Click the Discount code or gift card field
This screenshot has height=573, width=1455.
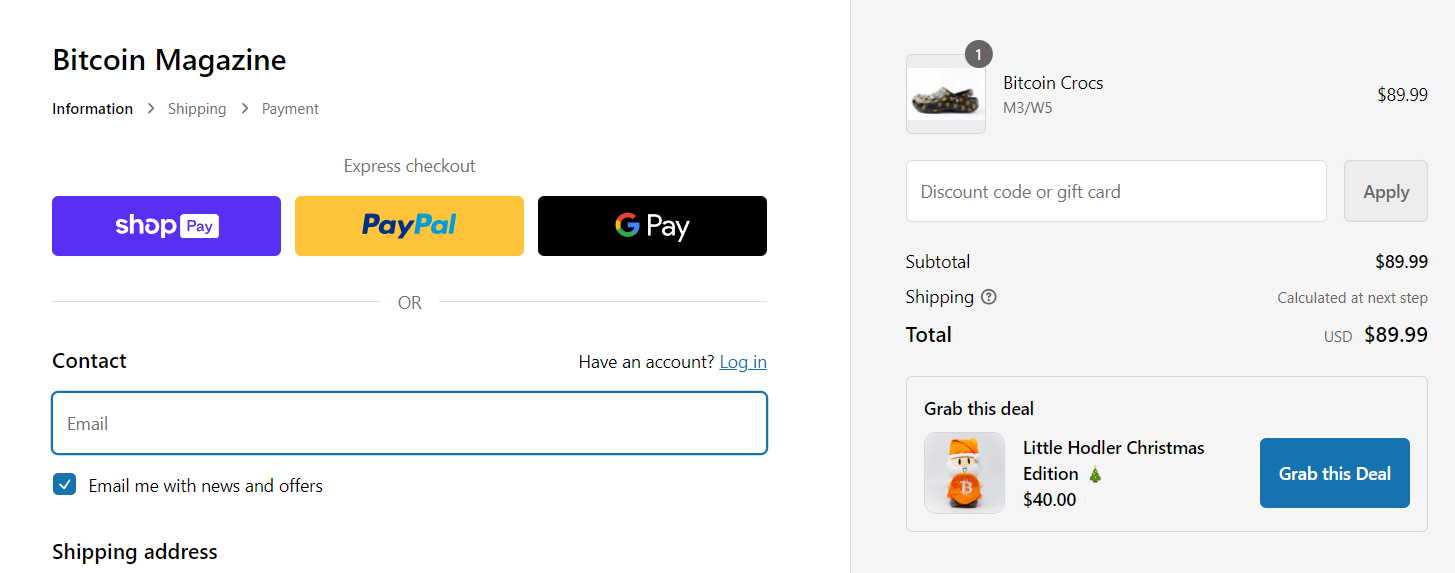pyautogui.click(x=1115, y=192)
